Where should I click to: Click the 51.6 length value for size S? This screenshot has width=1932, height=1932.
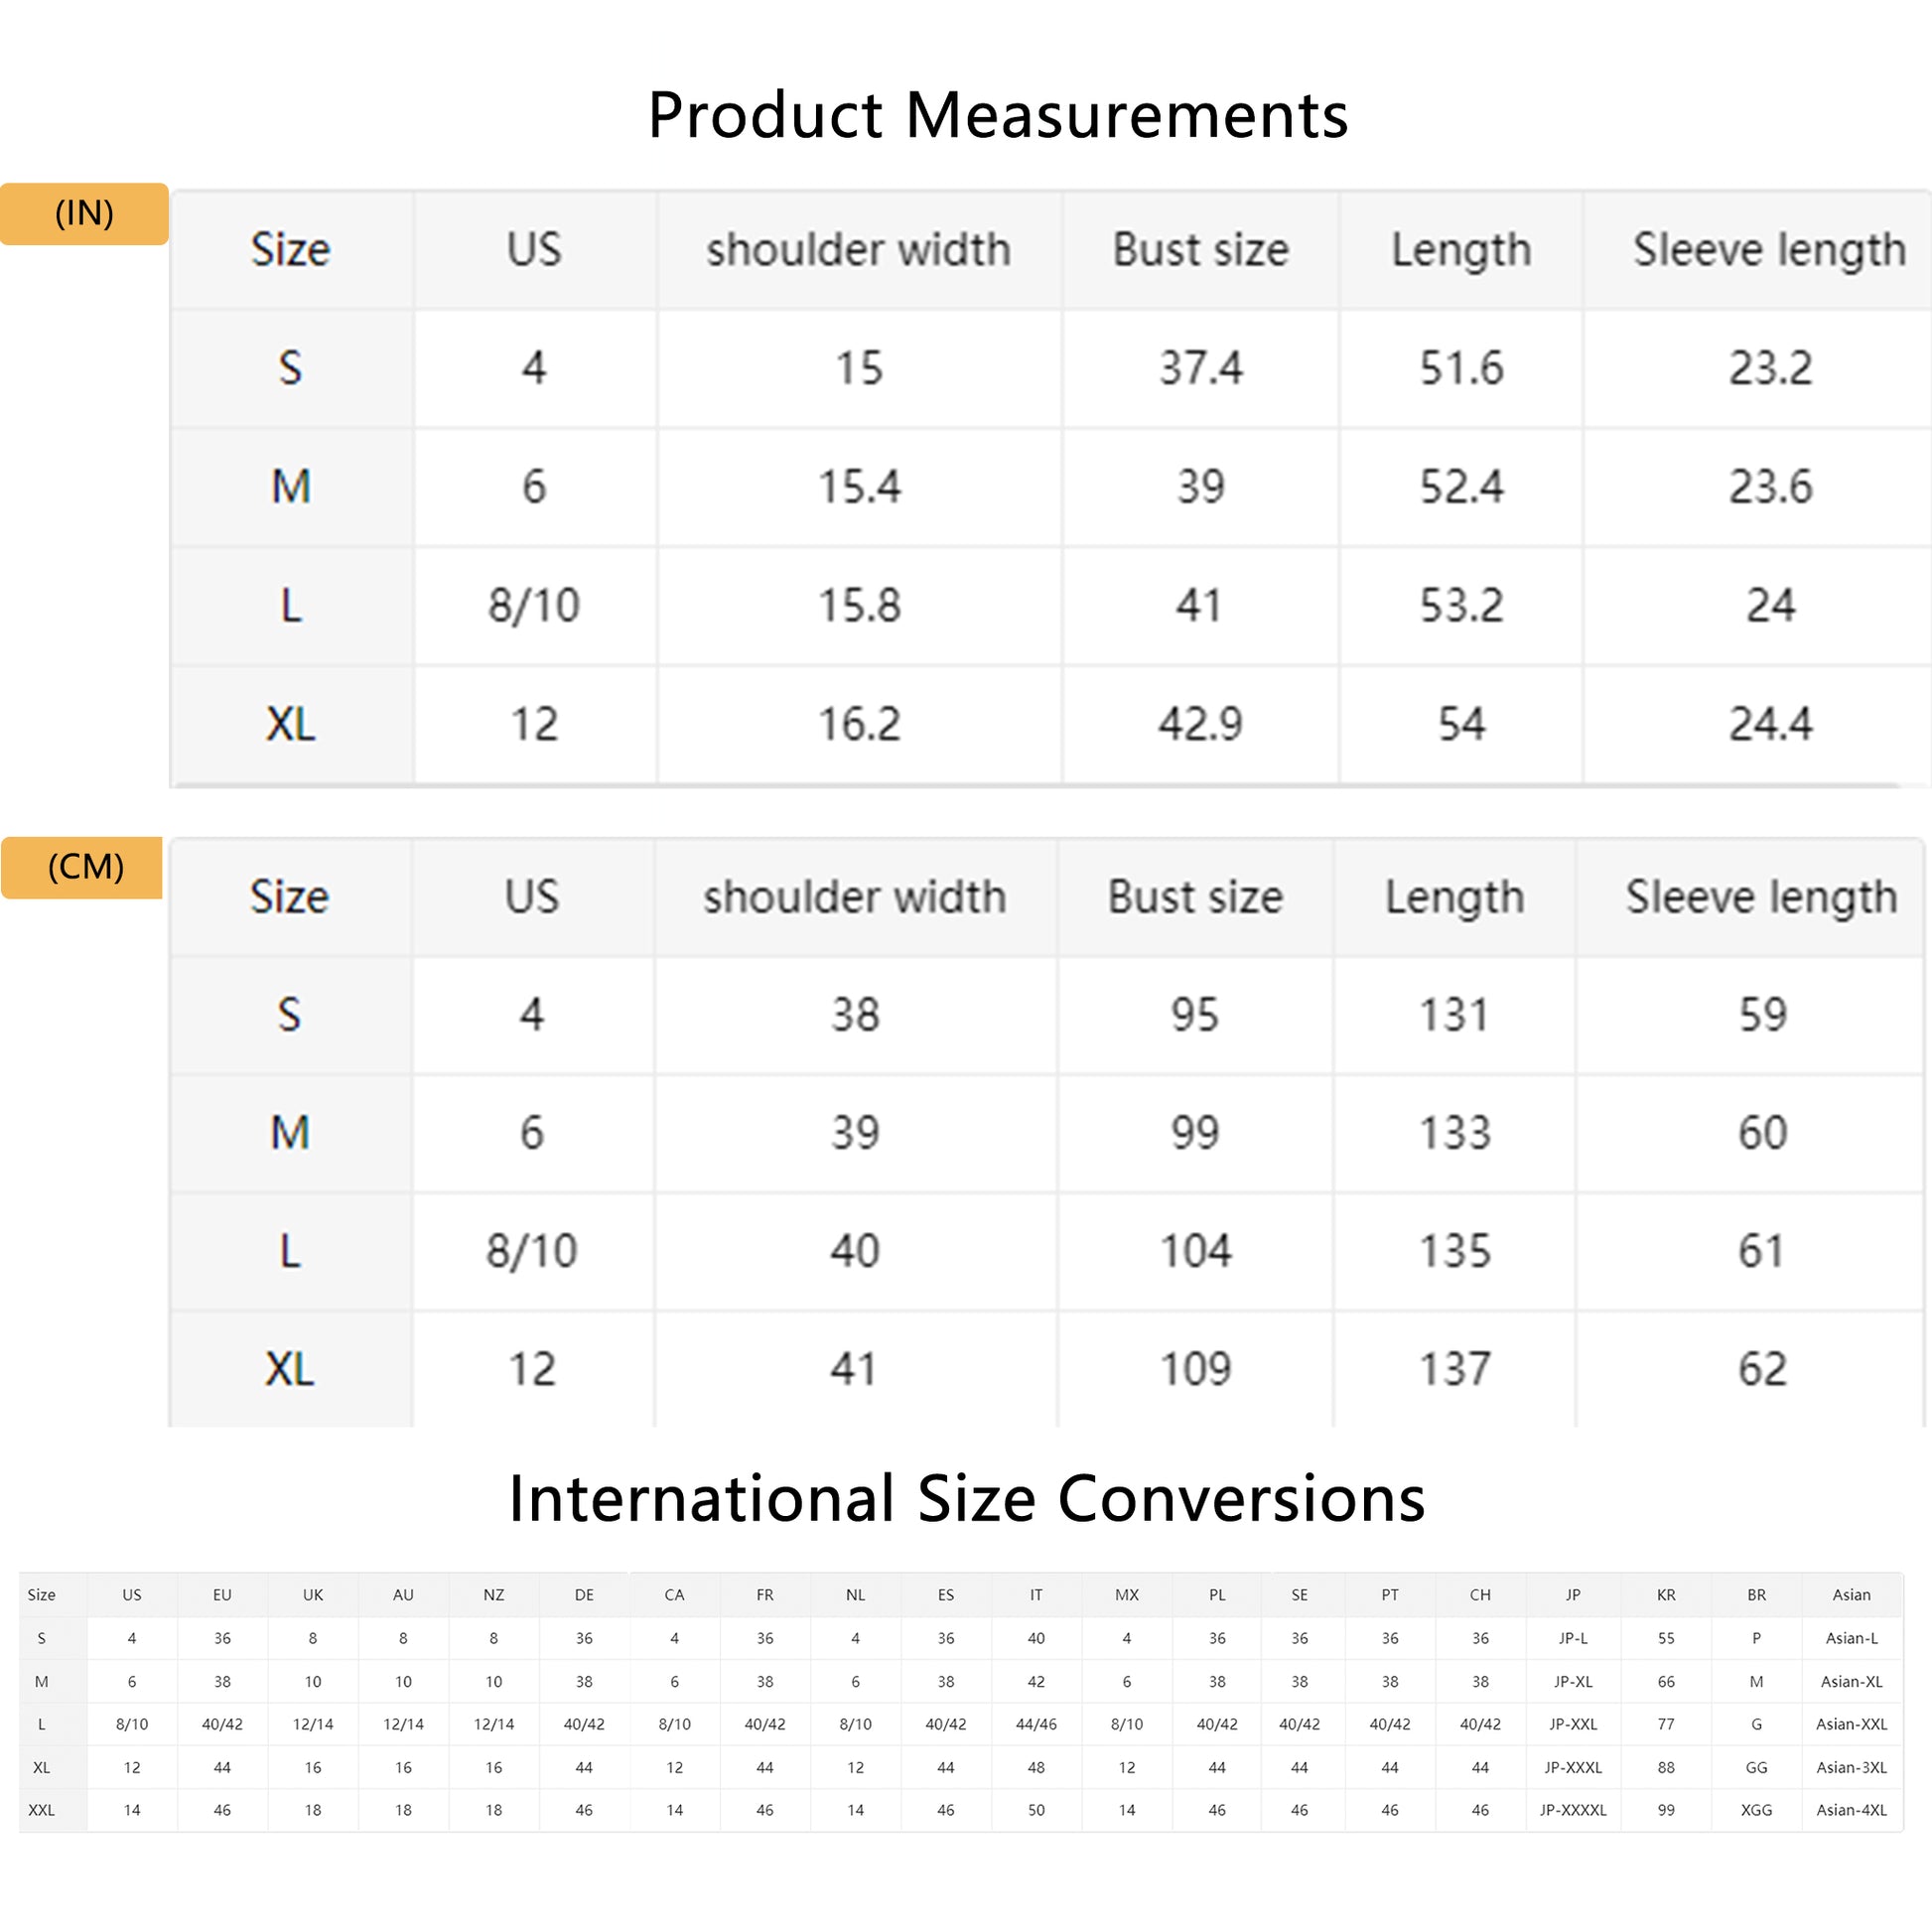pyautogui.click(x=1461, y=368)
